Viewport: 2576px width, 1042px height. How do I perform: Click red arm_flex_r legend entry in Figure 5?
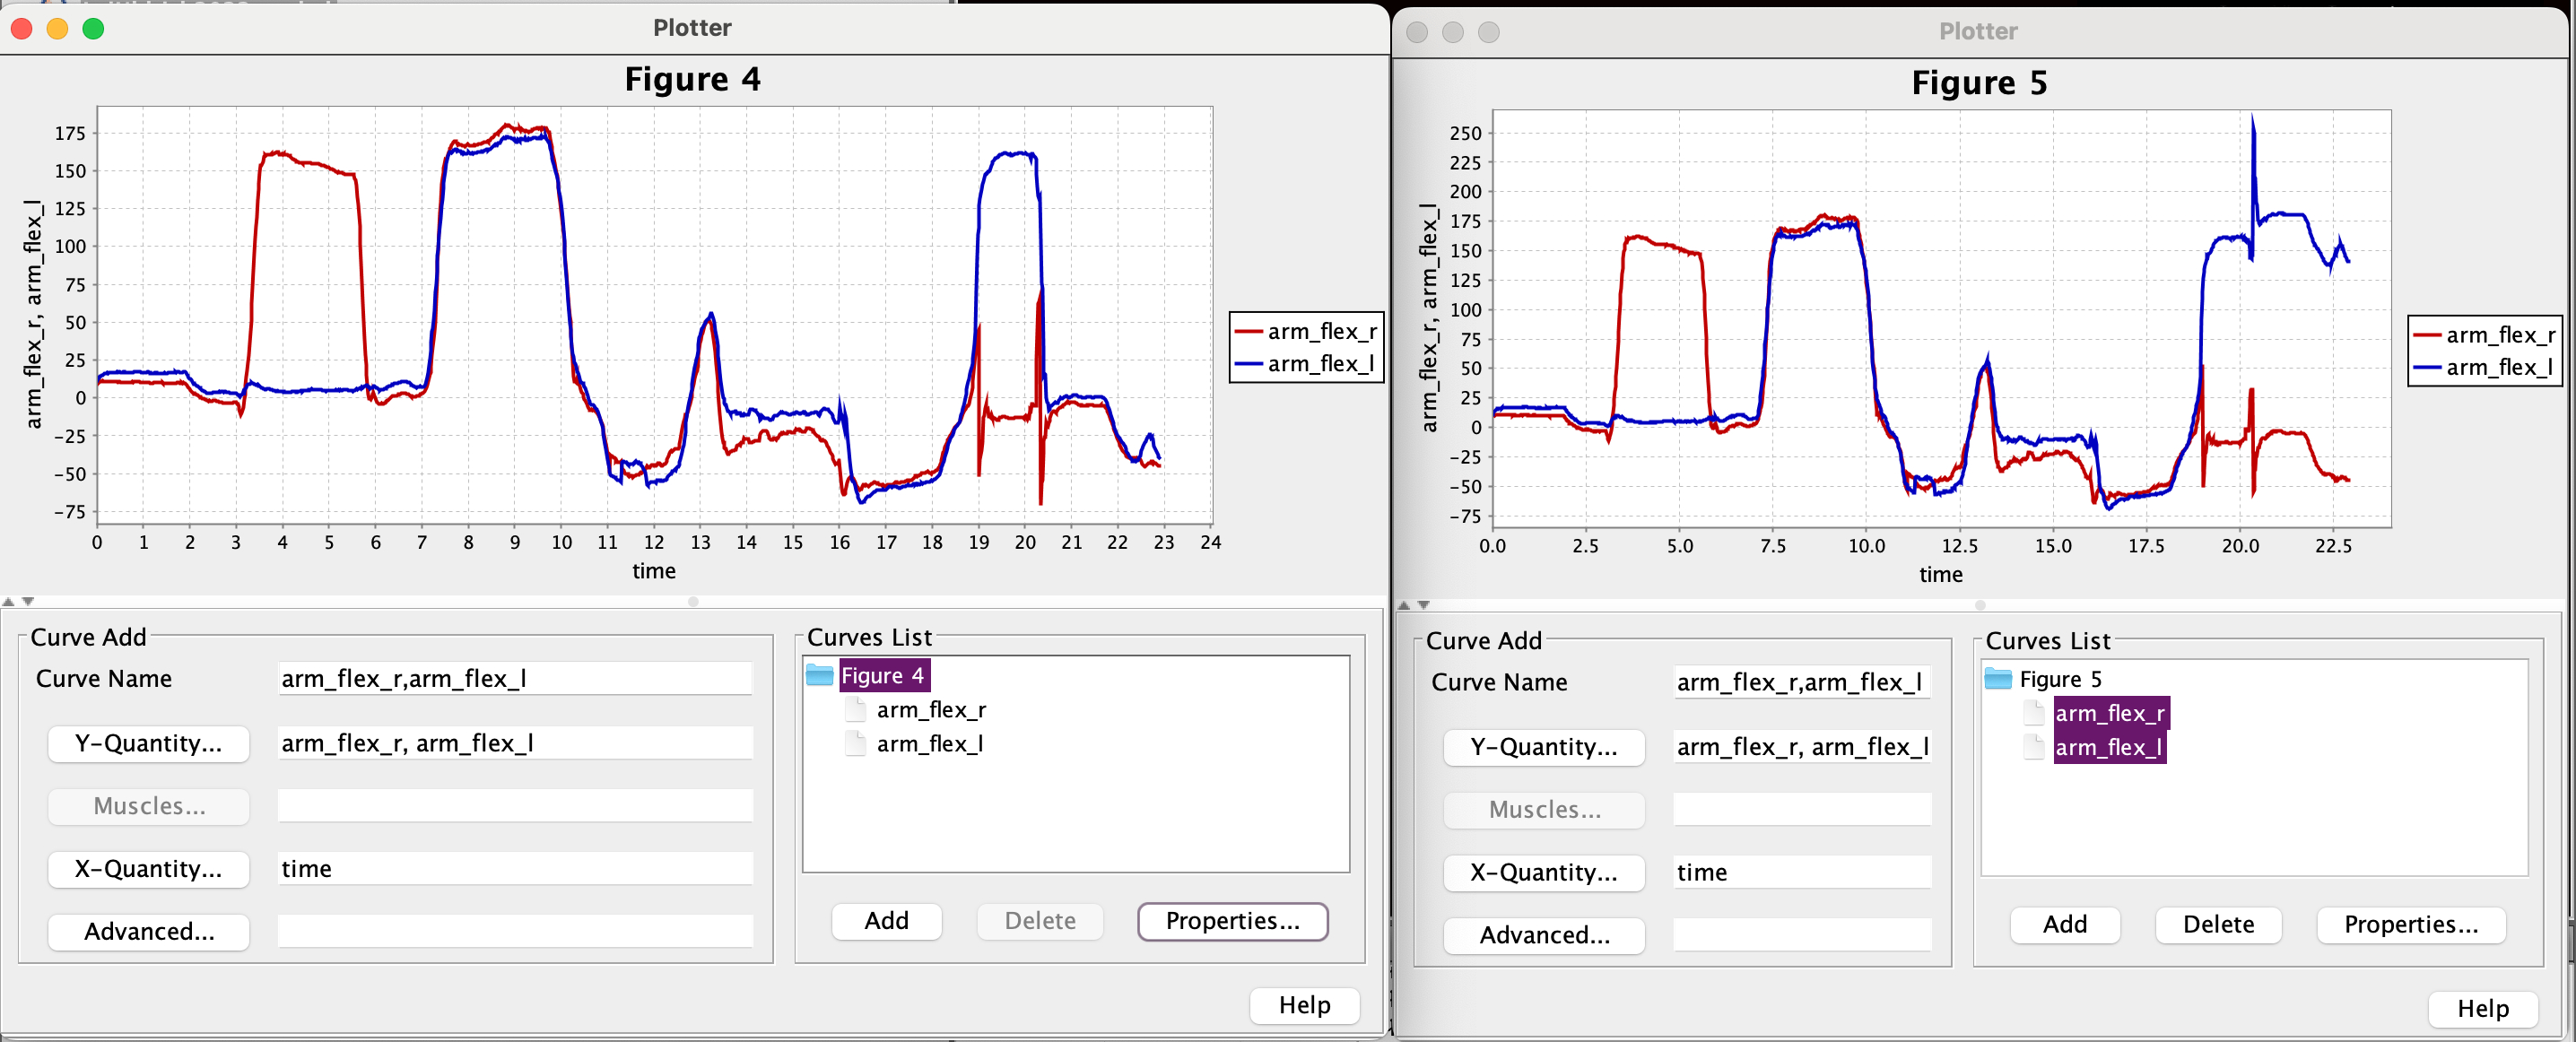pyautogui.click(x=2485, y=336)
